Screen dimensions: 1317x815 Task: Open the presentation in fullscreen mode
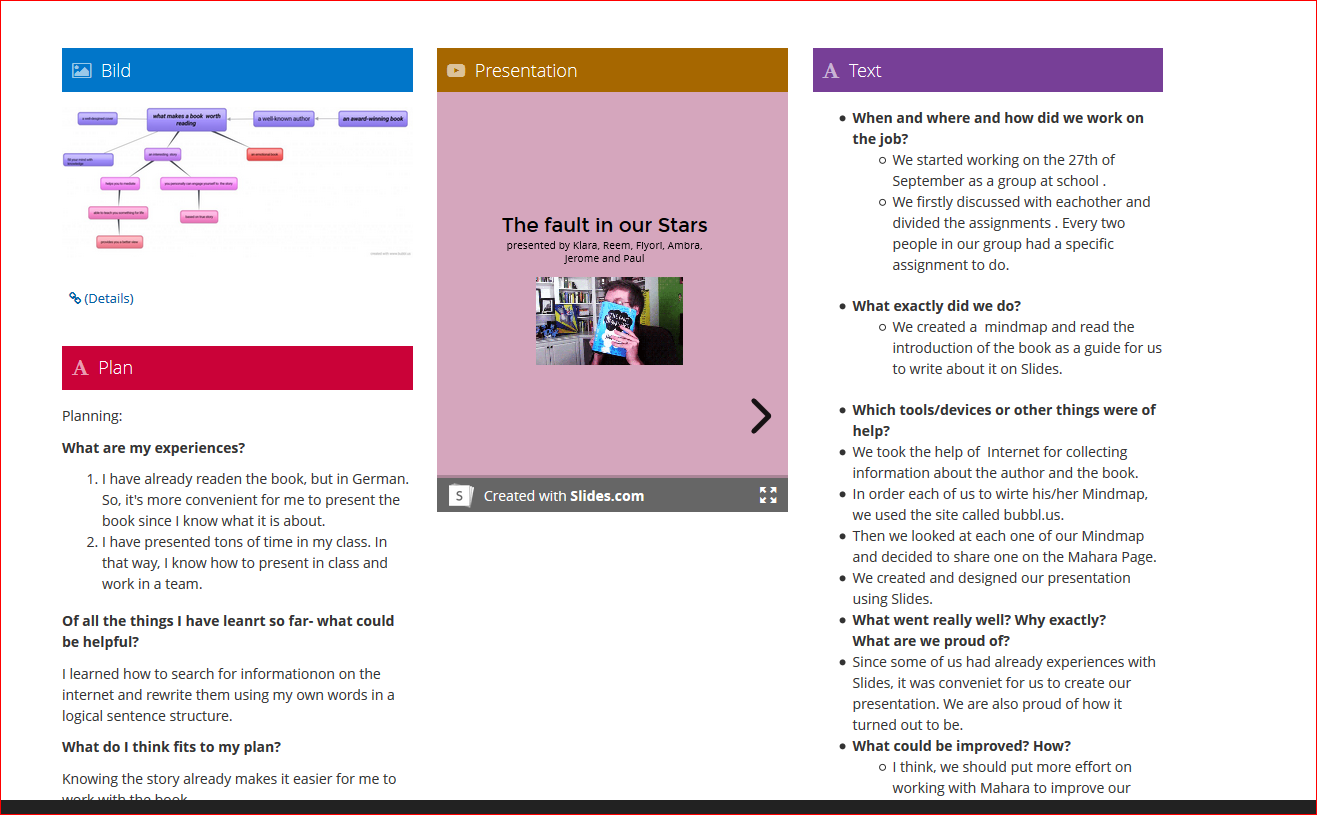pyautogui.click(x=768, y=495)
